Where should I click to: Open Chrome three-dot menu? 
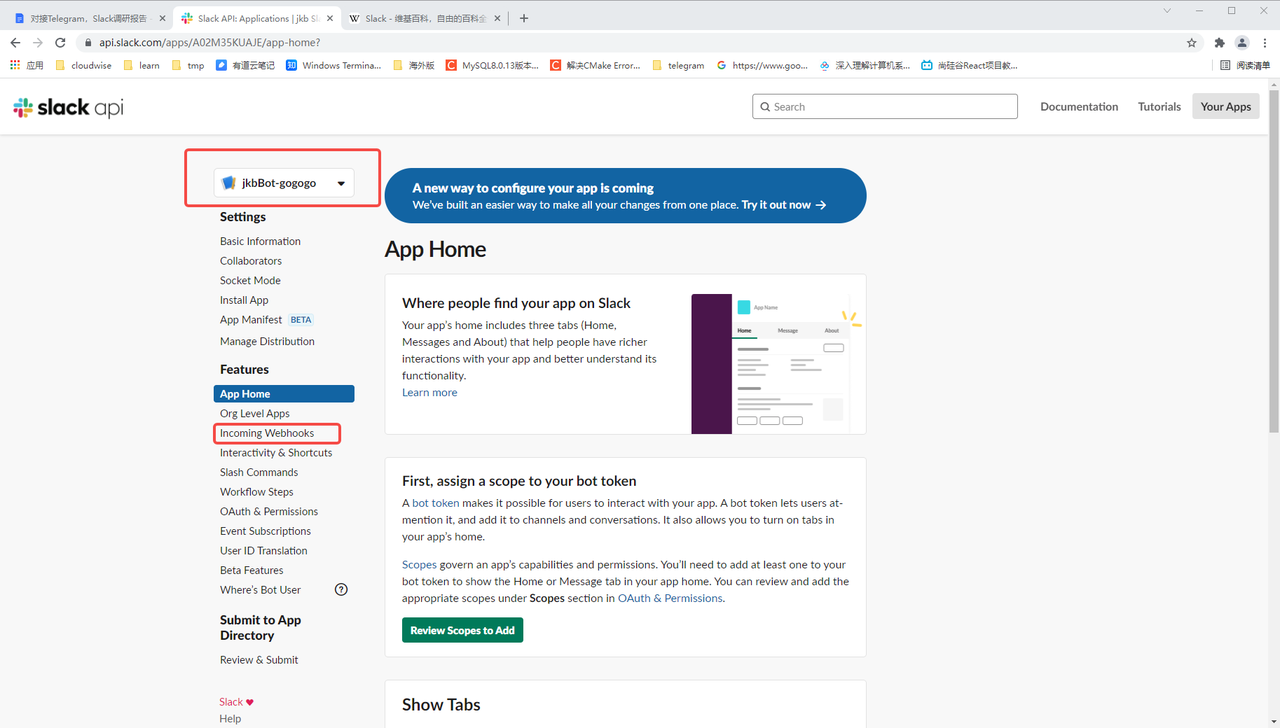point(1265,43)
